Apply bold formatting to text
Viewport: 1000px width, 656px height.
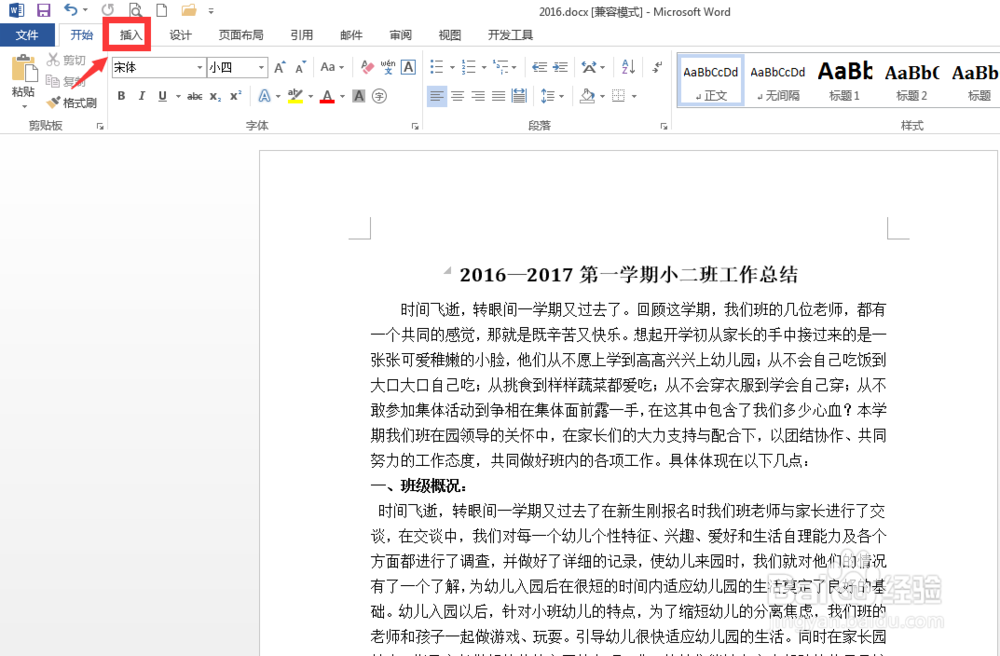pos(121,96)
